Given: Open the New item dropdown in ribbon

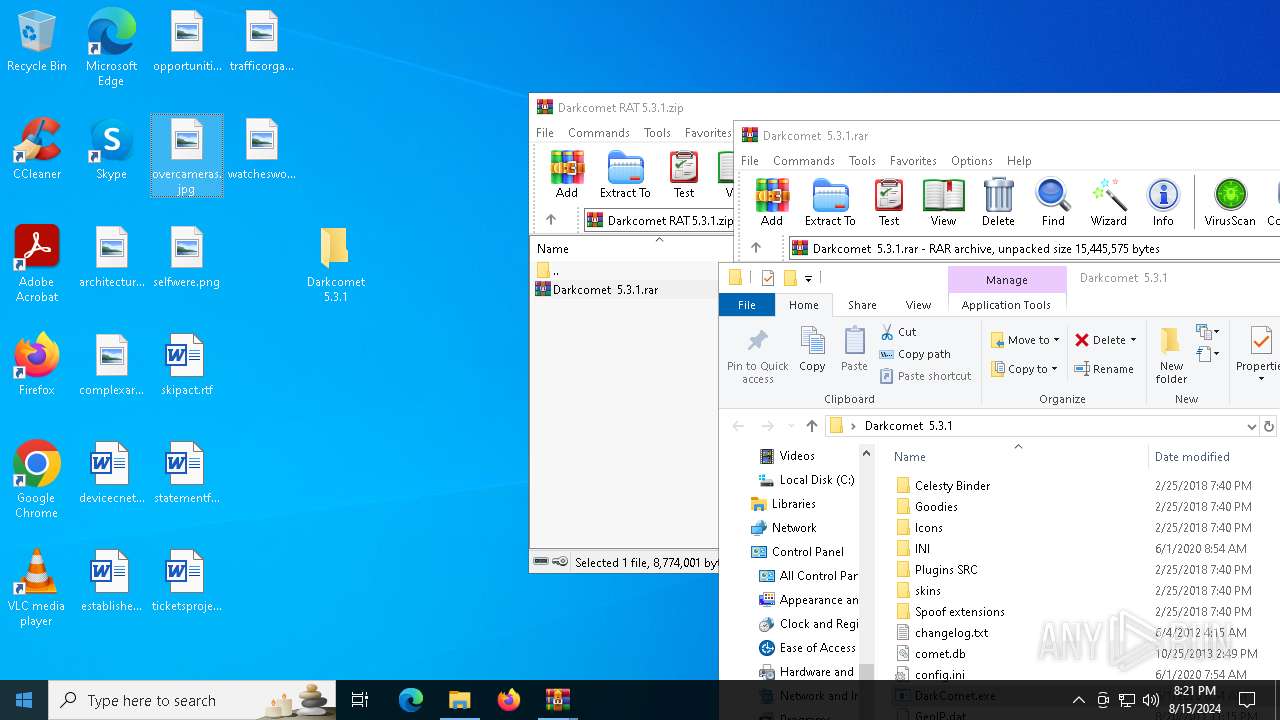Looking at the screenshot, I should coord(1208,332).
